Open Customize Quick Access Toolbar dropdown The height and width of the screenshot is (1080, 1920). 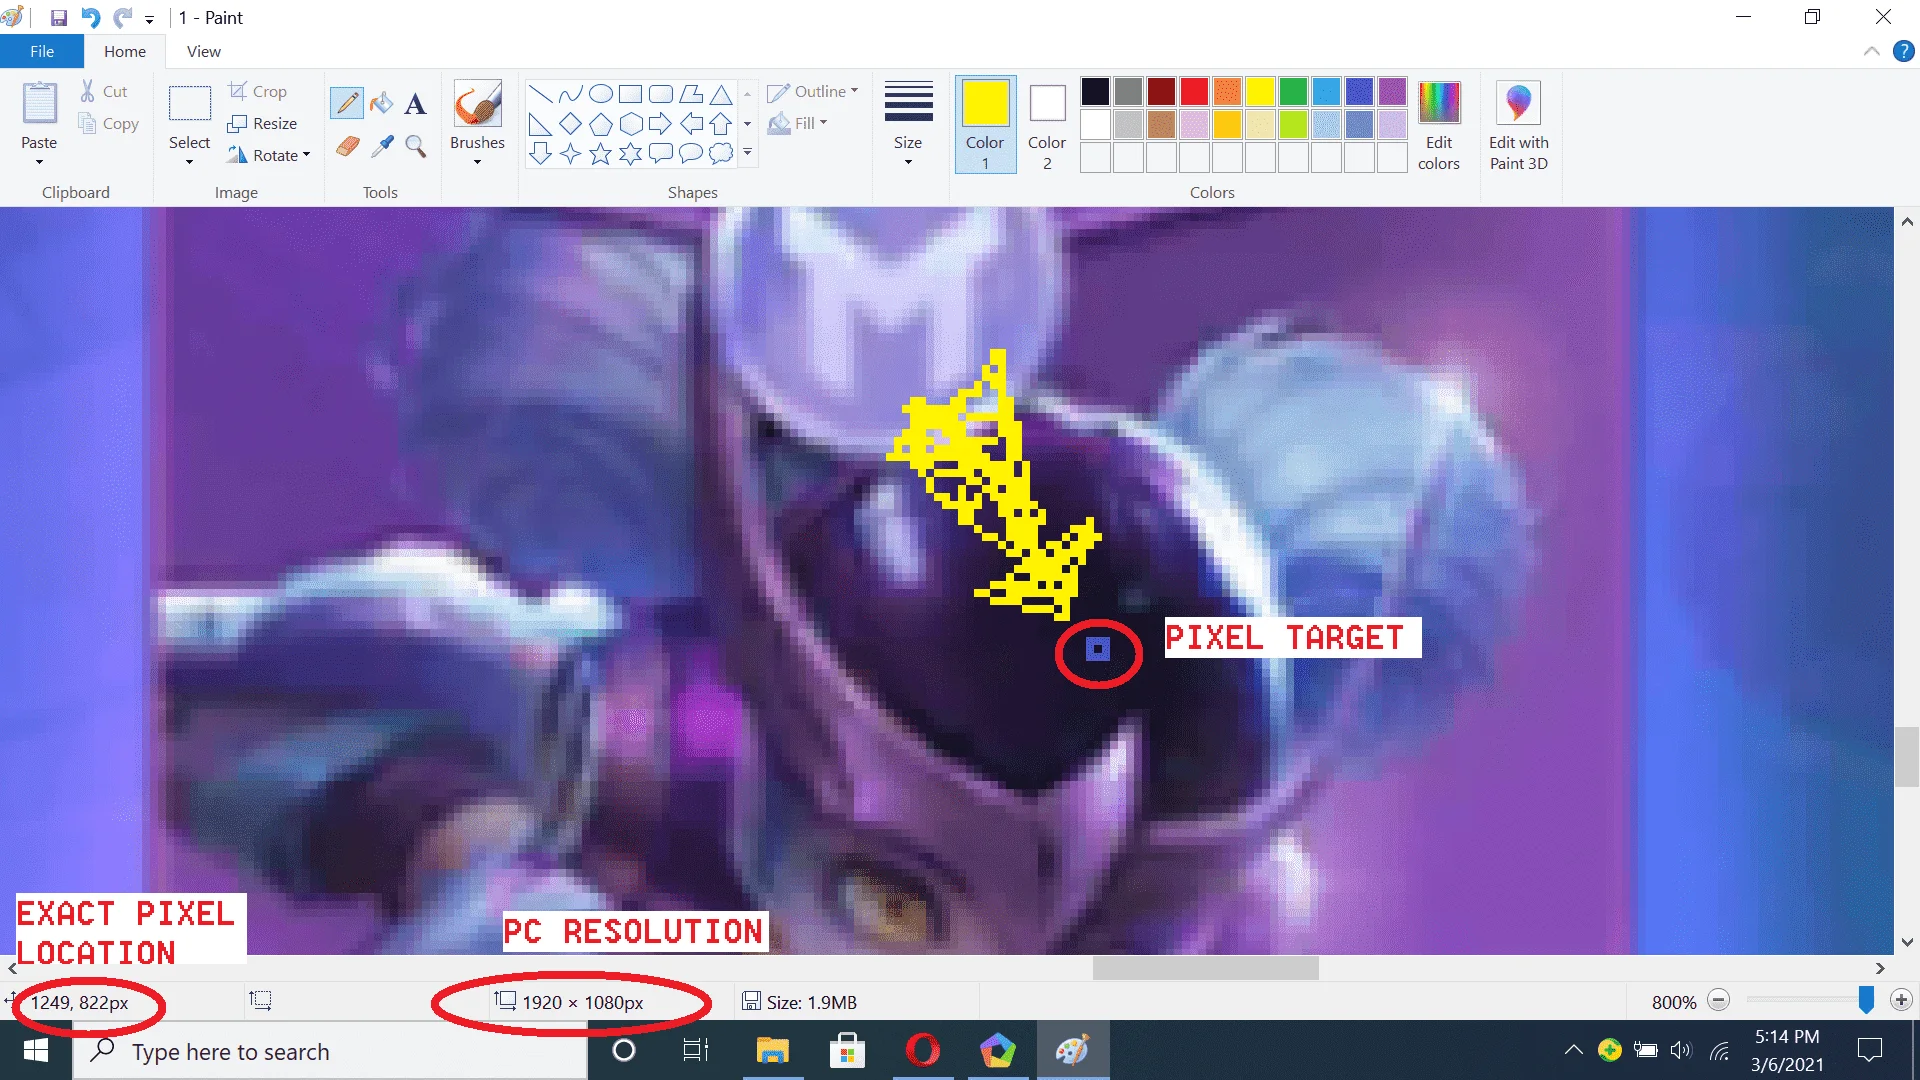pyautogui.click(x=149, y=19)
